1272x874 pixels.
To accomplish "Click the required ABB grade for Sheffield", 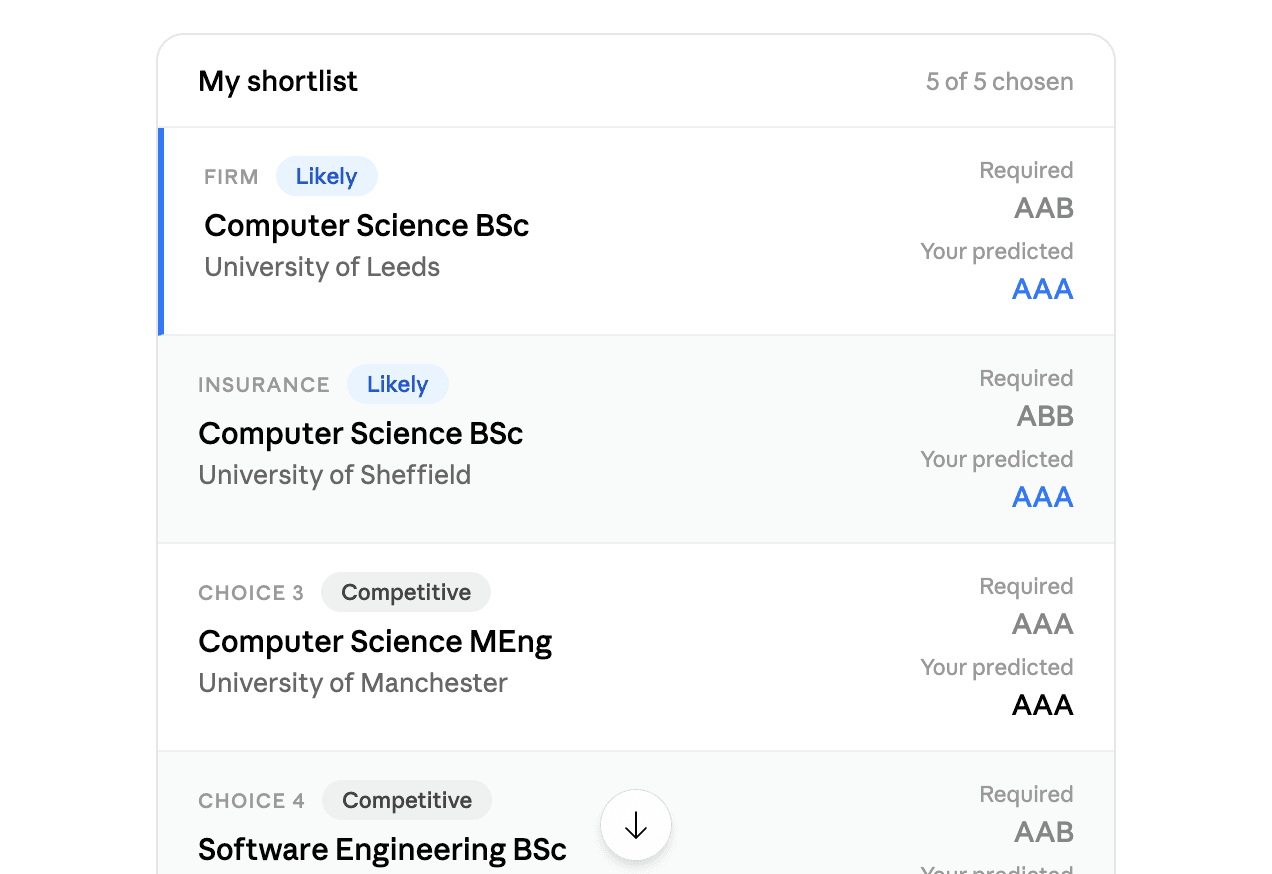I will 1045,416.
